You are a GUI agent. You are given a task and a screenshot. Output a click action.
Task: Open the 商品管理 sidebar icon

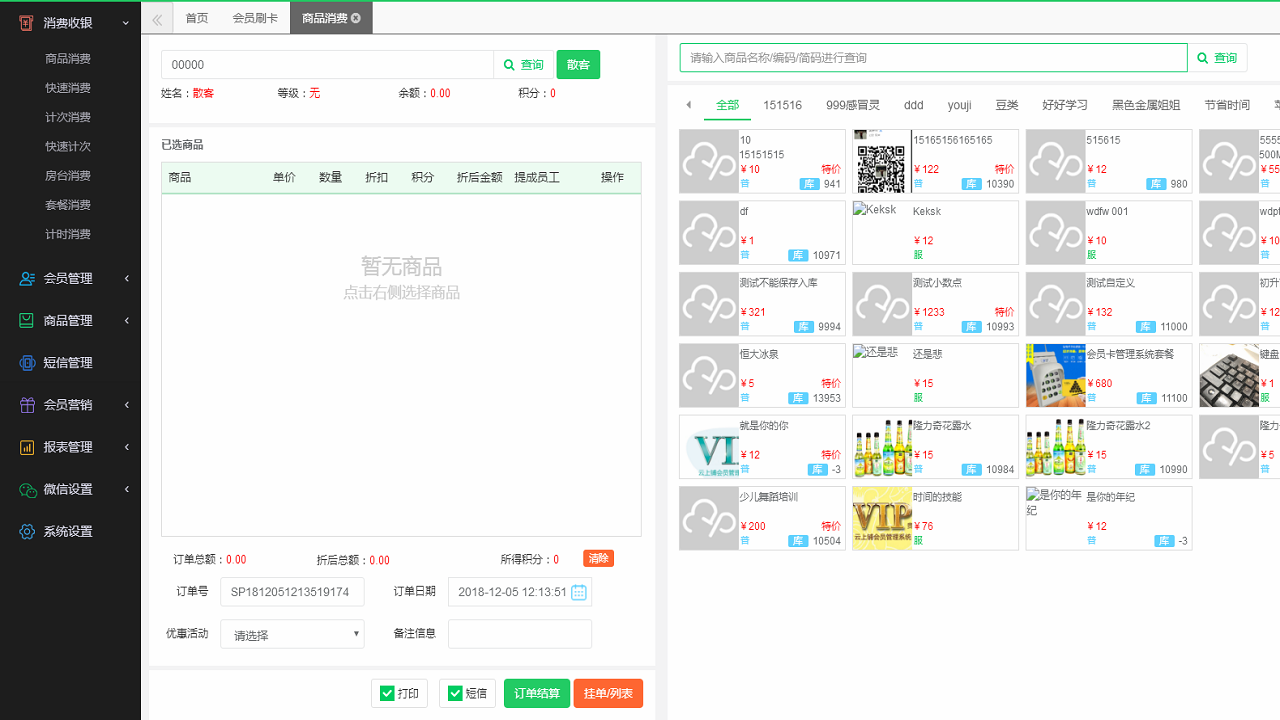point(25,320)
